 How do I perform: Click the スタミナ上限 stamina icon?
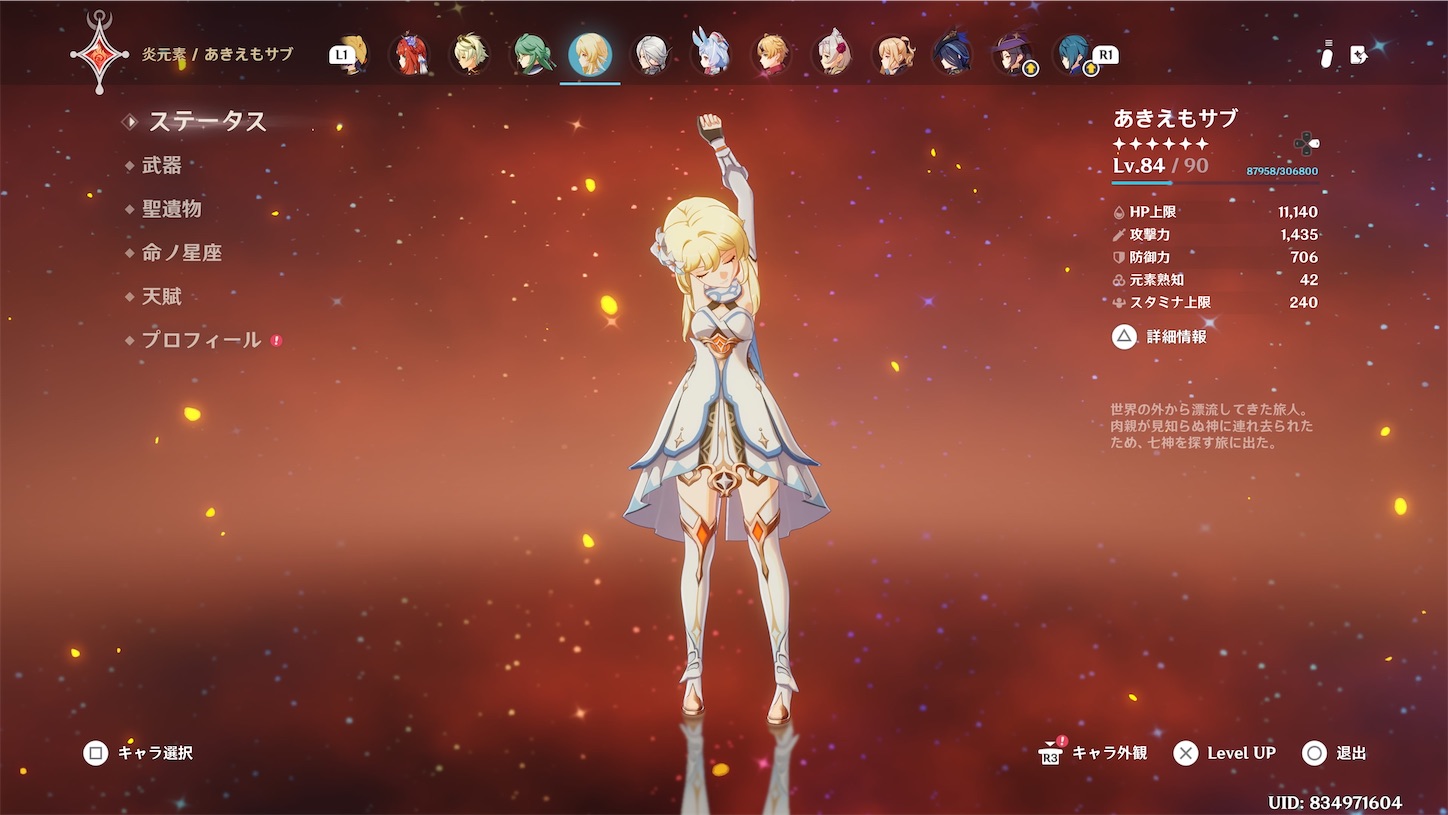(x=1119, y=302)
